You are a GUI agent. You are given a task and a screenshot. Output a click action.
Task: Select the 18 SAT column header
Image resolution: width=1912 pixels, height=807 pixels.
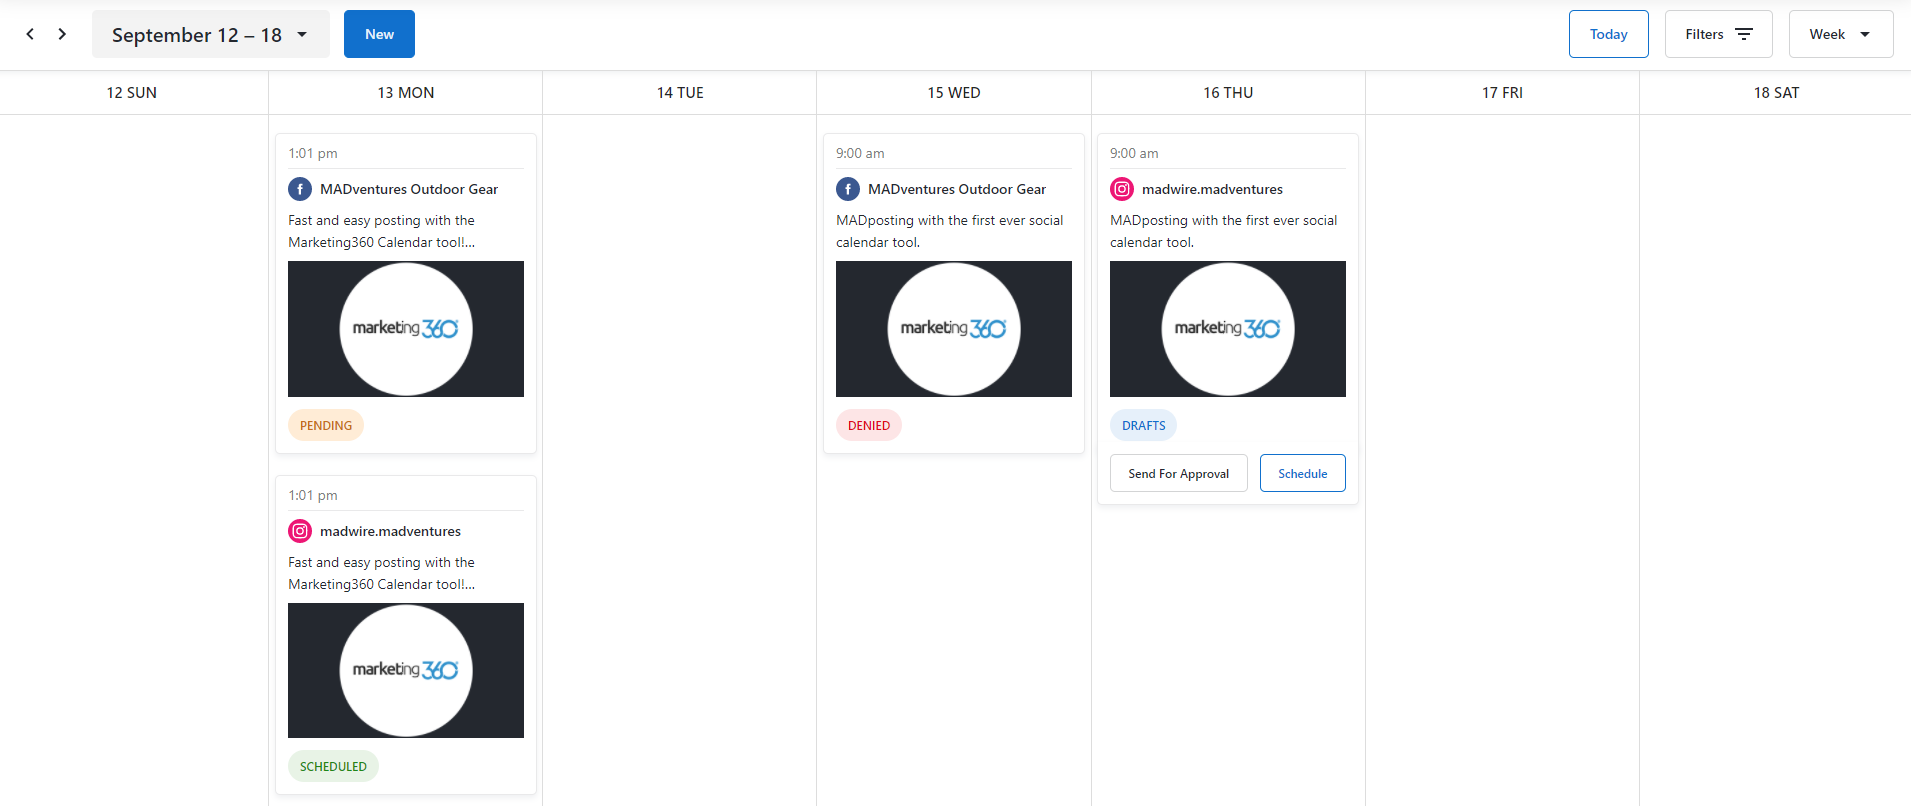pyautogui.click(x=1776, y=93)
